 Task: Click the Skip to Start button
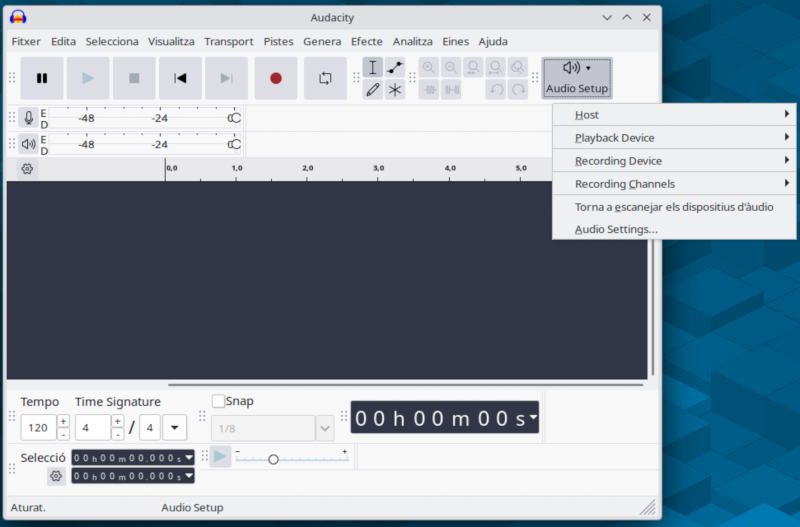[x=180, y=78]
